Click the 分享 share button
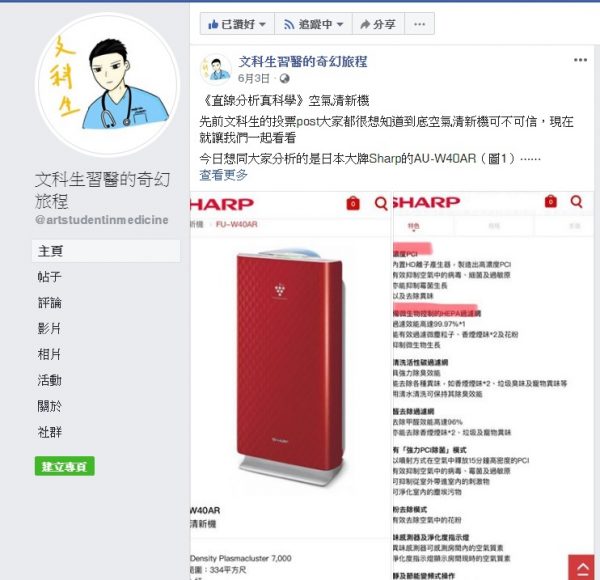Viewport: 600px width, 580px height. tap(378, 24)
